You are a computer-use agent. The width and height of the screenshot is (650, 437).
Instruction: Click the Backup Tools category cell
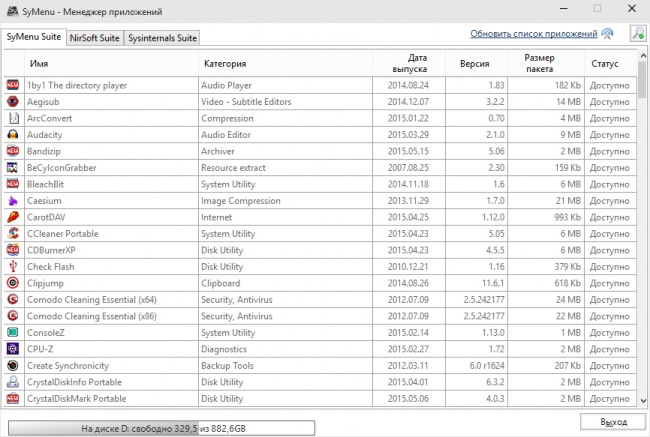point(285,366)
